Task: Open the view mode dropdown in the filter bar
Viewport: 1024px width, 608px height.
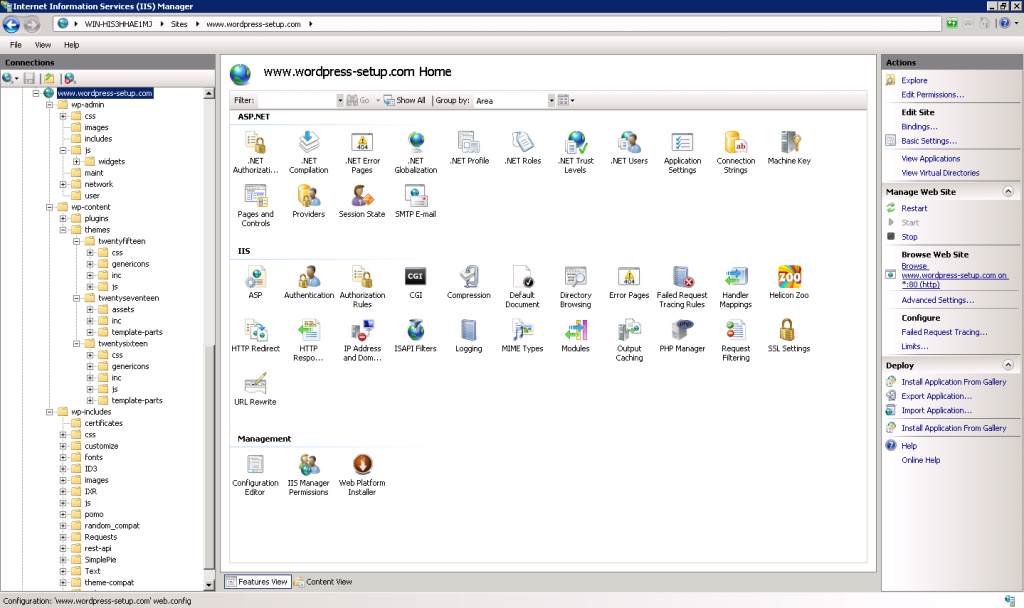Action: point(566,101)
